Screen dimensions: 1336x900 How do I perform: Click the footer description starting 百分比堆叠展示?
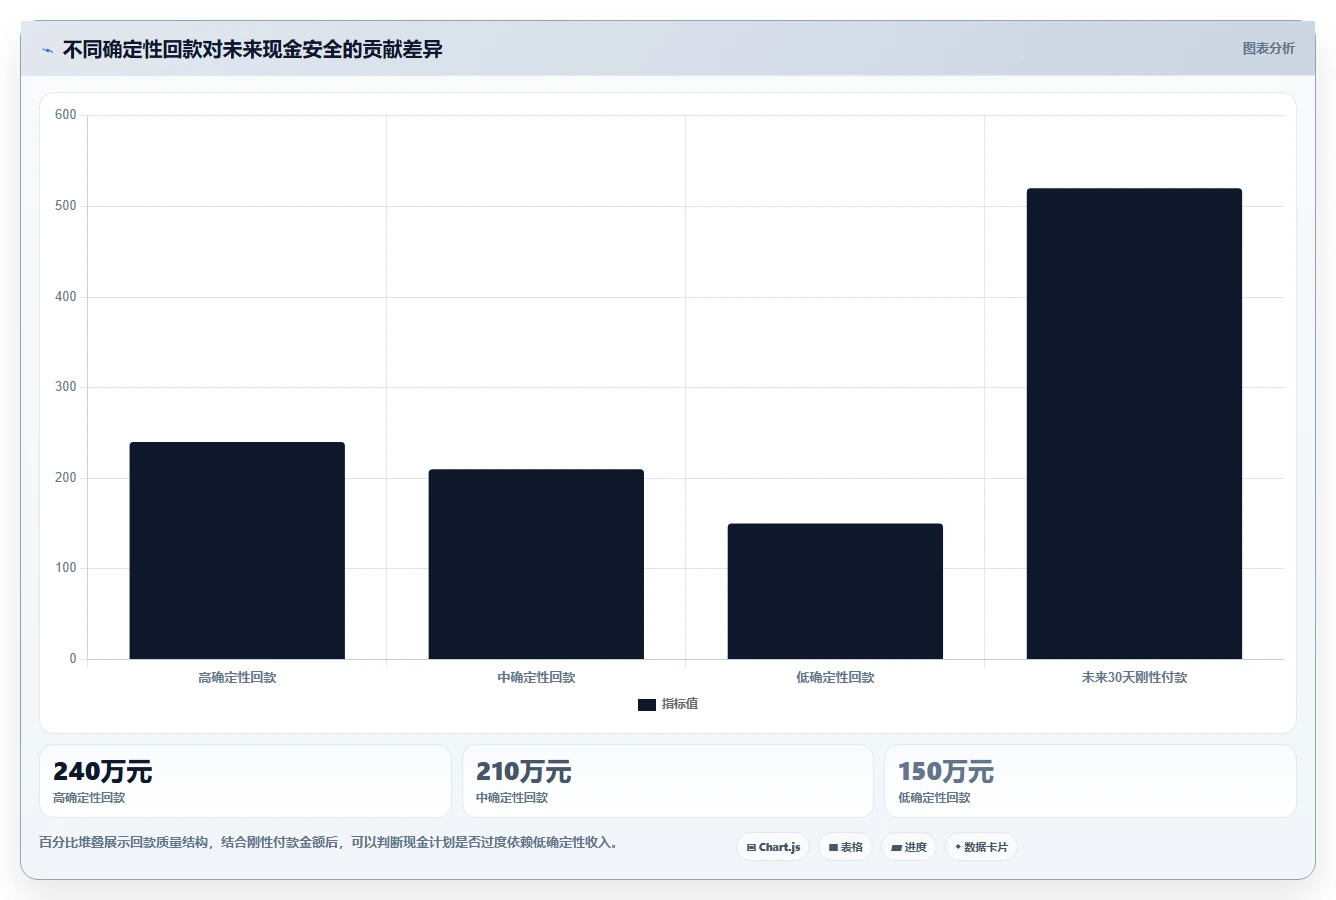(328, 843)
